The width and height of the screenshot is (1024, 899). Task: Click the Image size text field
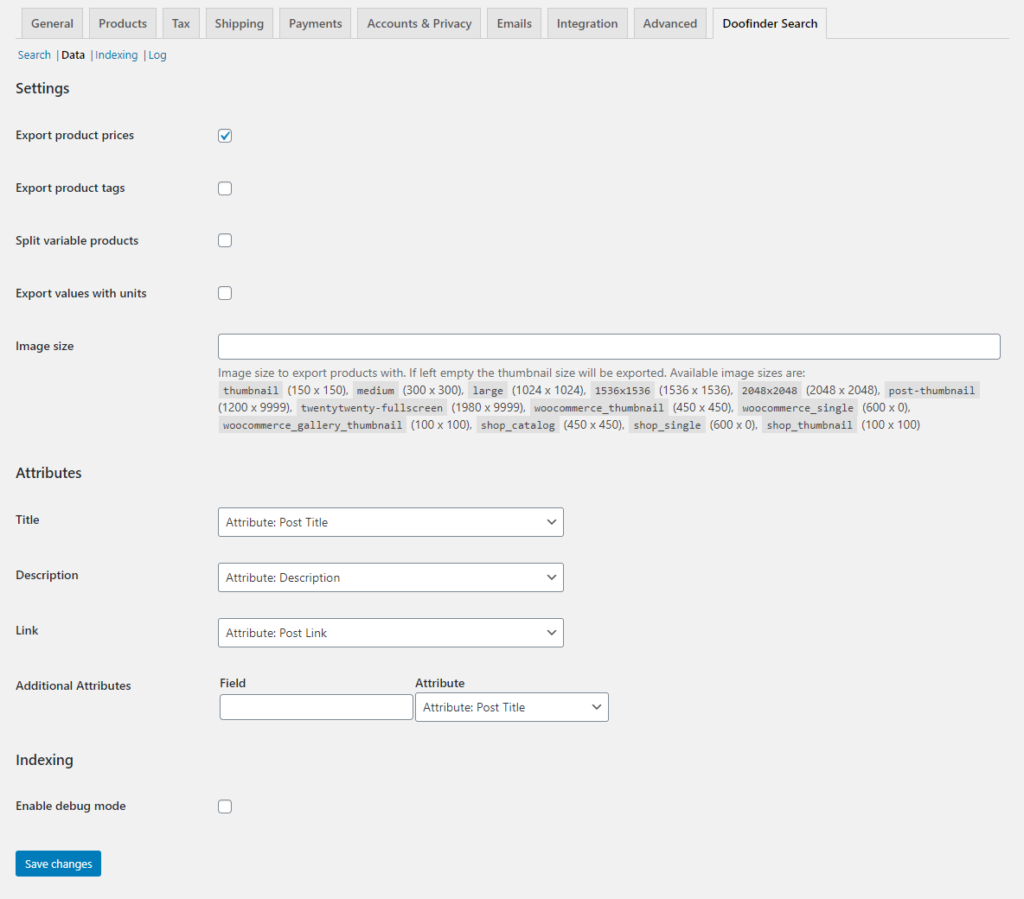click(609, 346)
